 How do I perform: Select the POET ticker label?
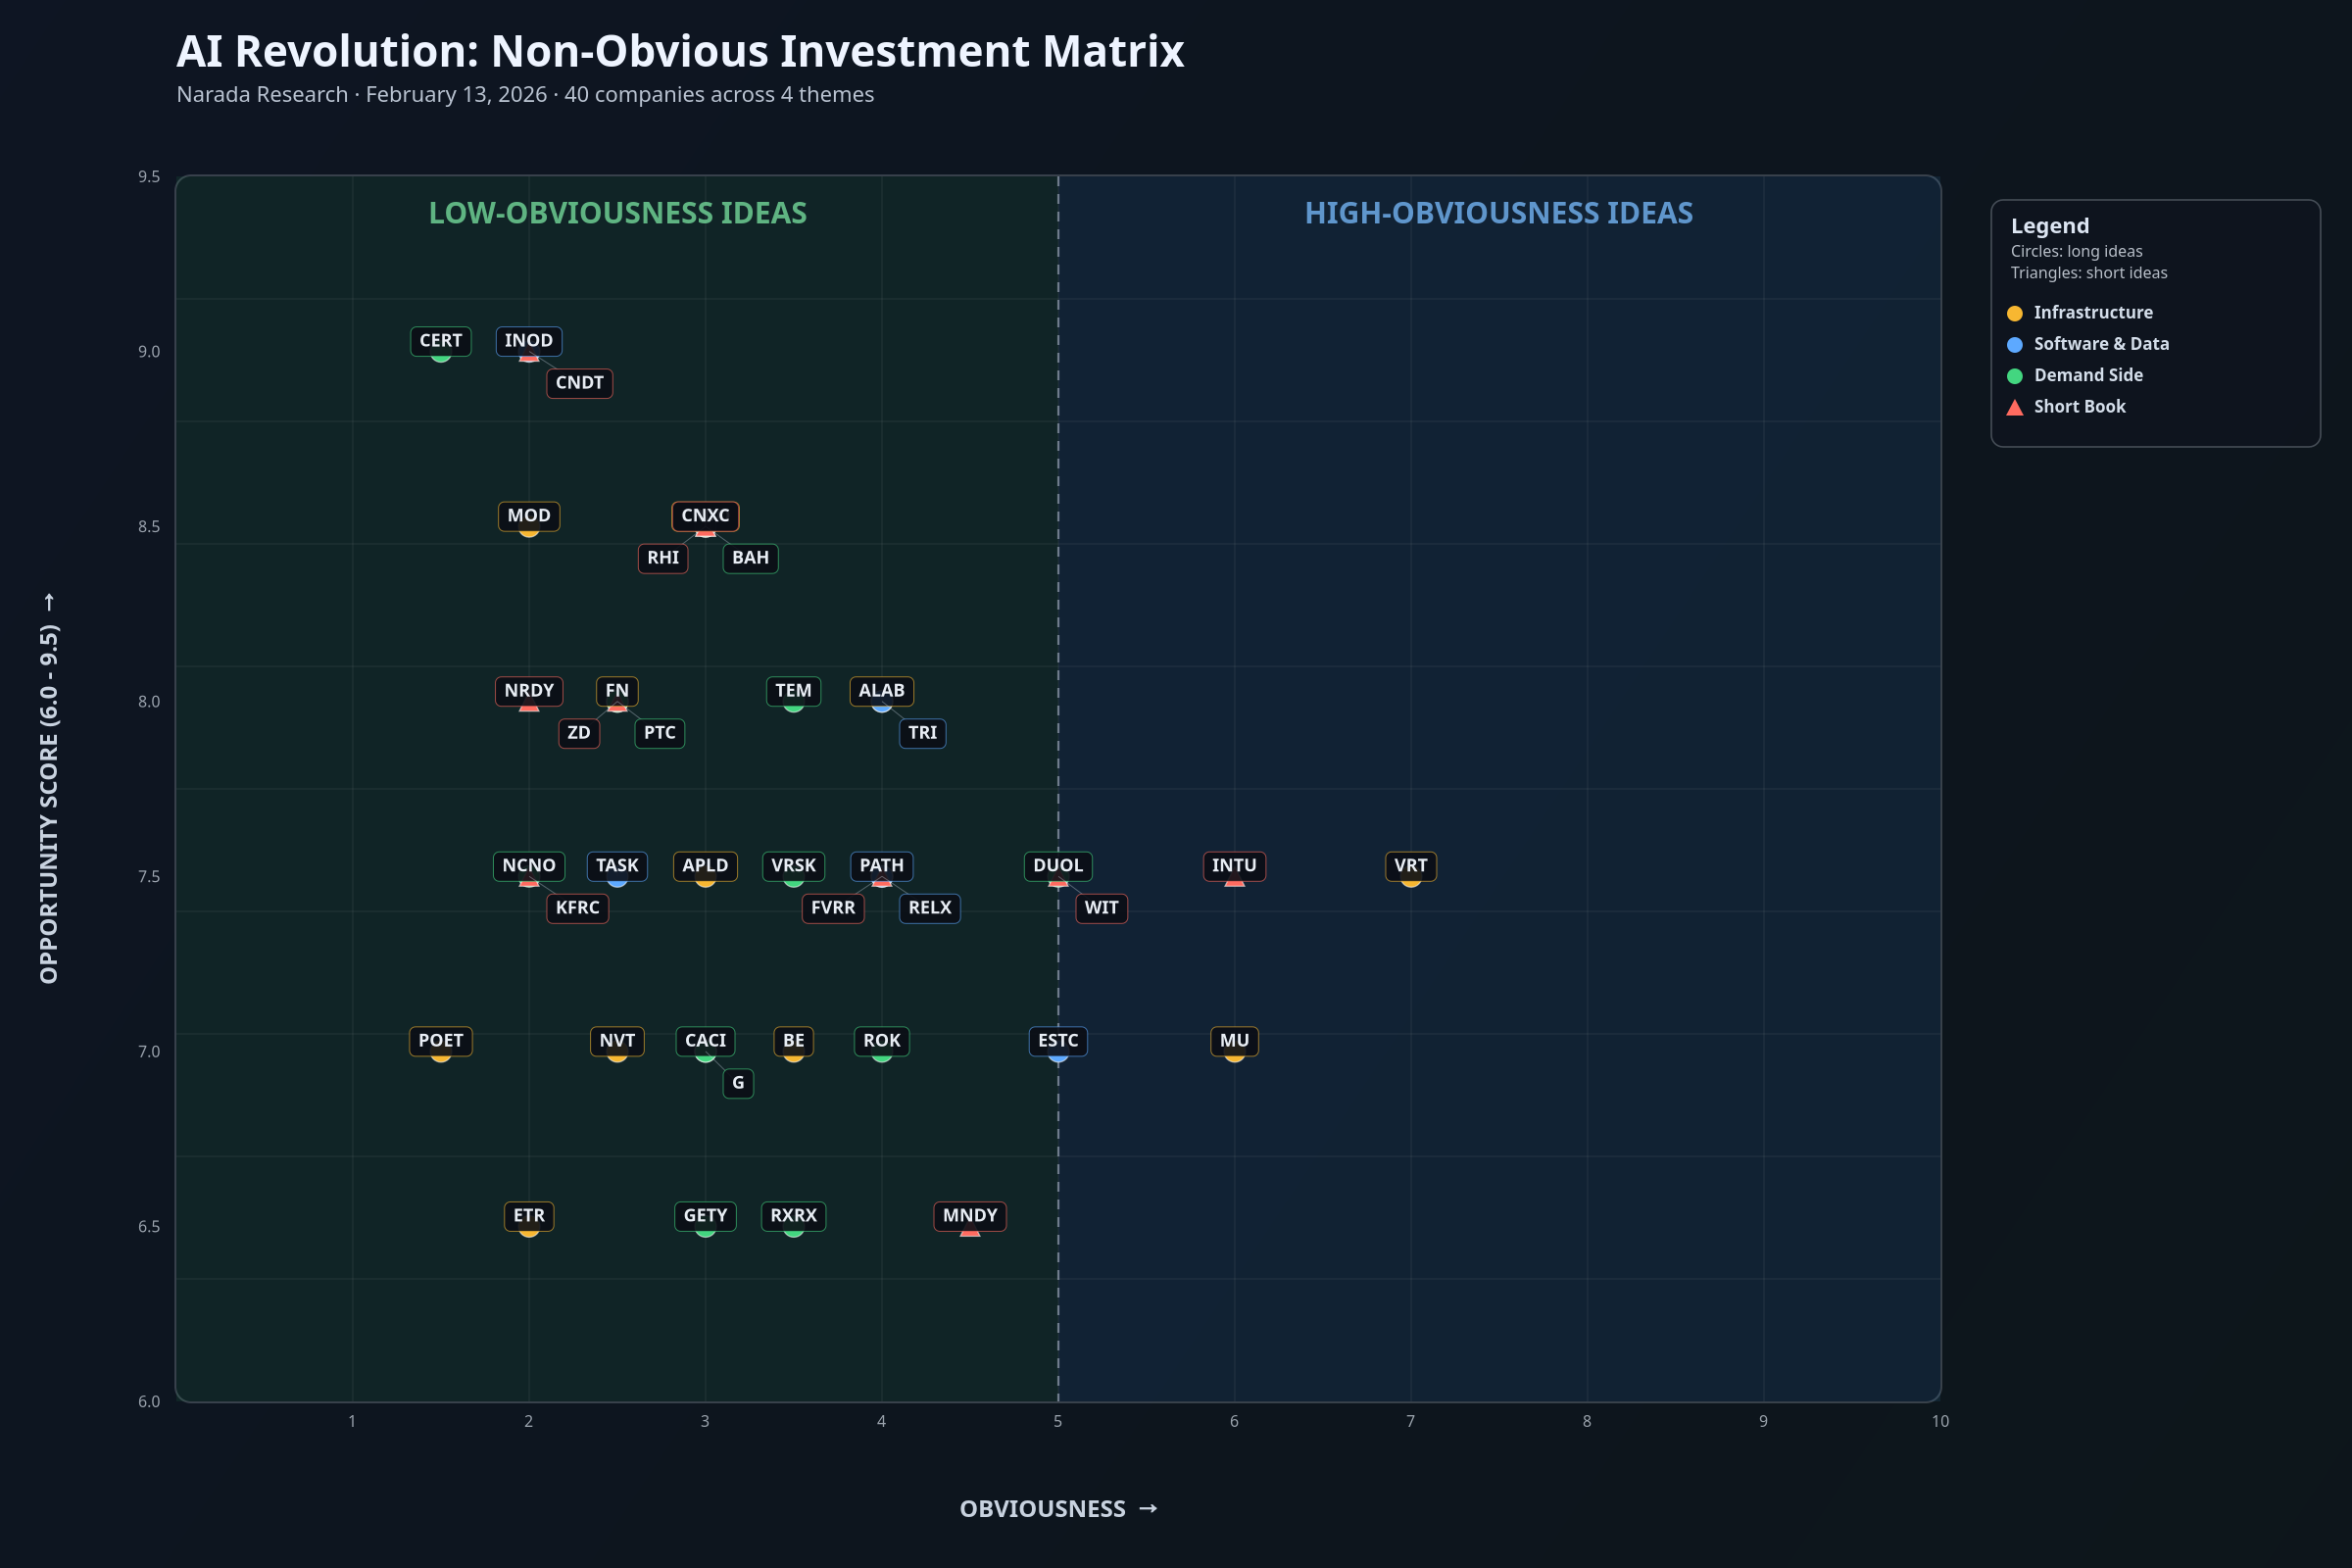pyautogui.click(x=440, y=1041)
